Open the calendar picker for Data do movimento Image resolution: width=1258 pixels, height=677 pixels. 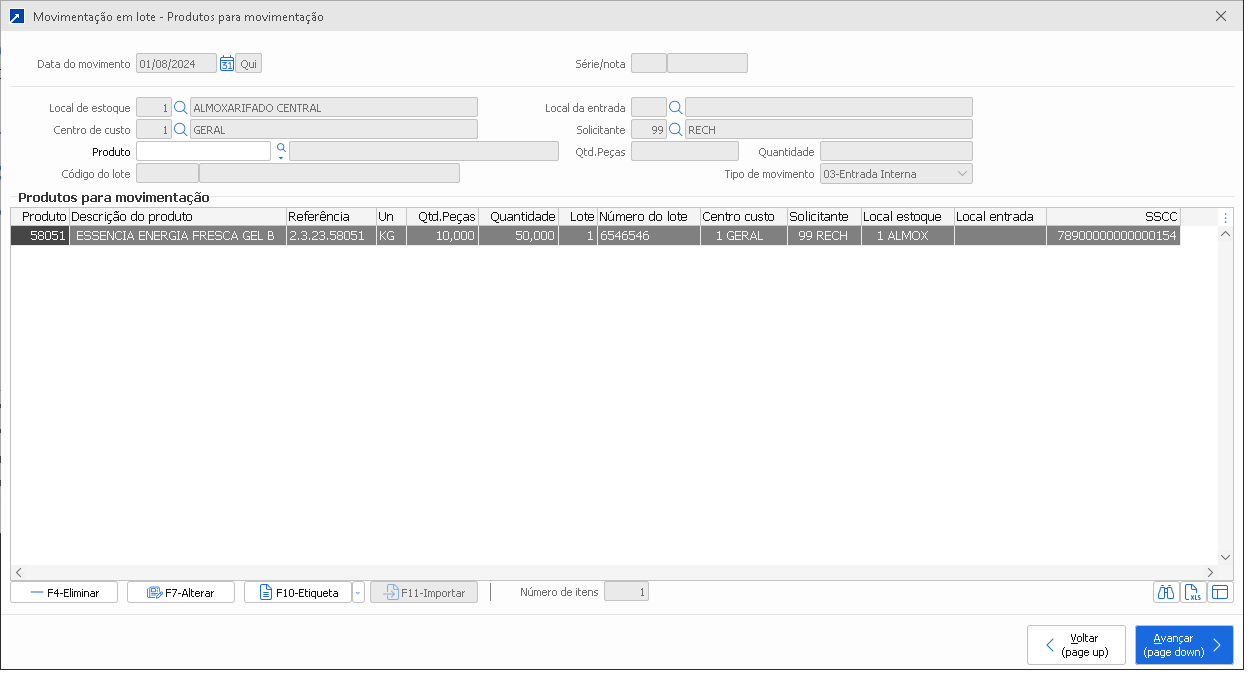tap(227, 64)
